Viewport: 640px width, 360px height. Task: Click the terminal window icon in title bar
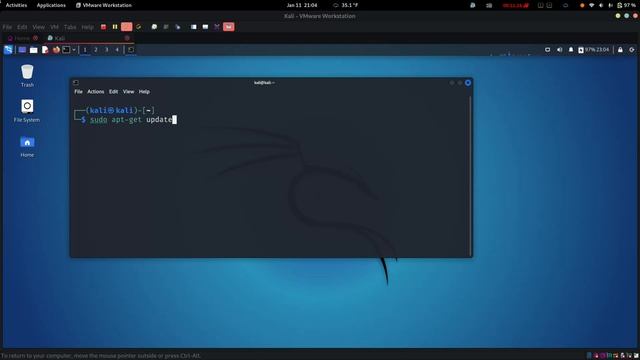click(76, 83)
